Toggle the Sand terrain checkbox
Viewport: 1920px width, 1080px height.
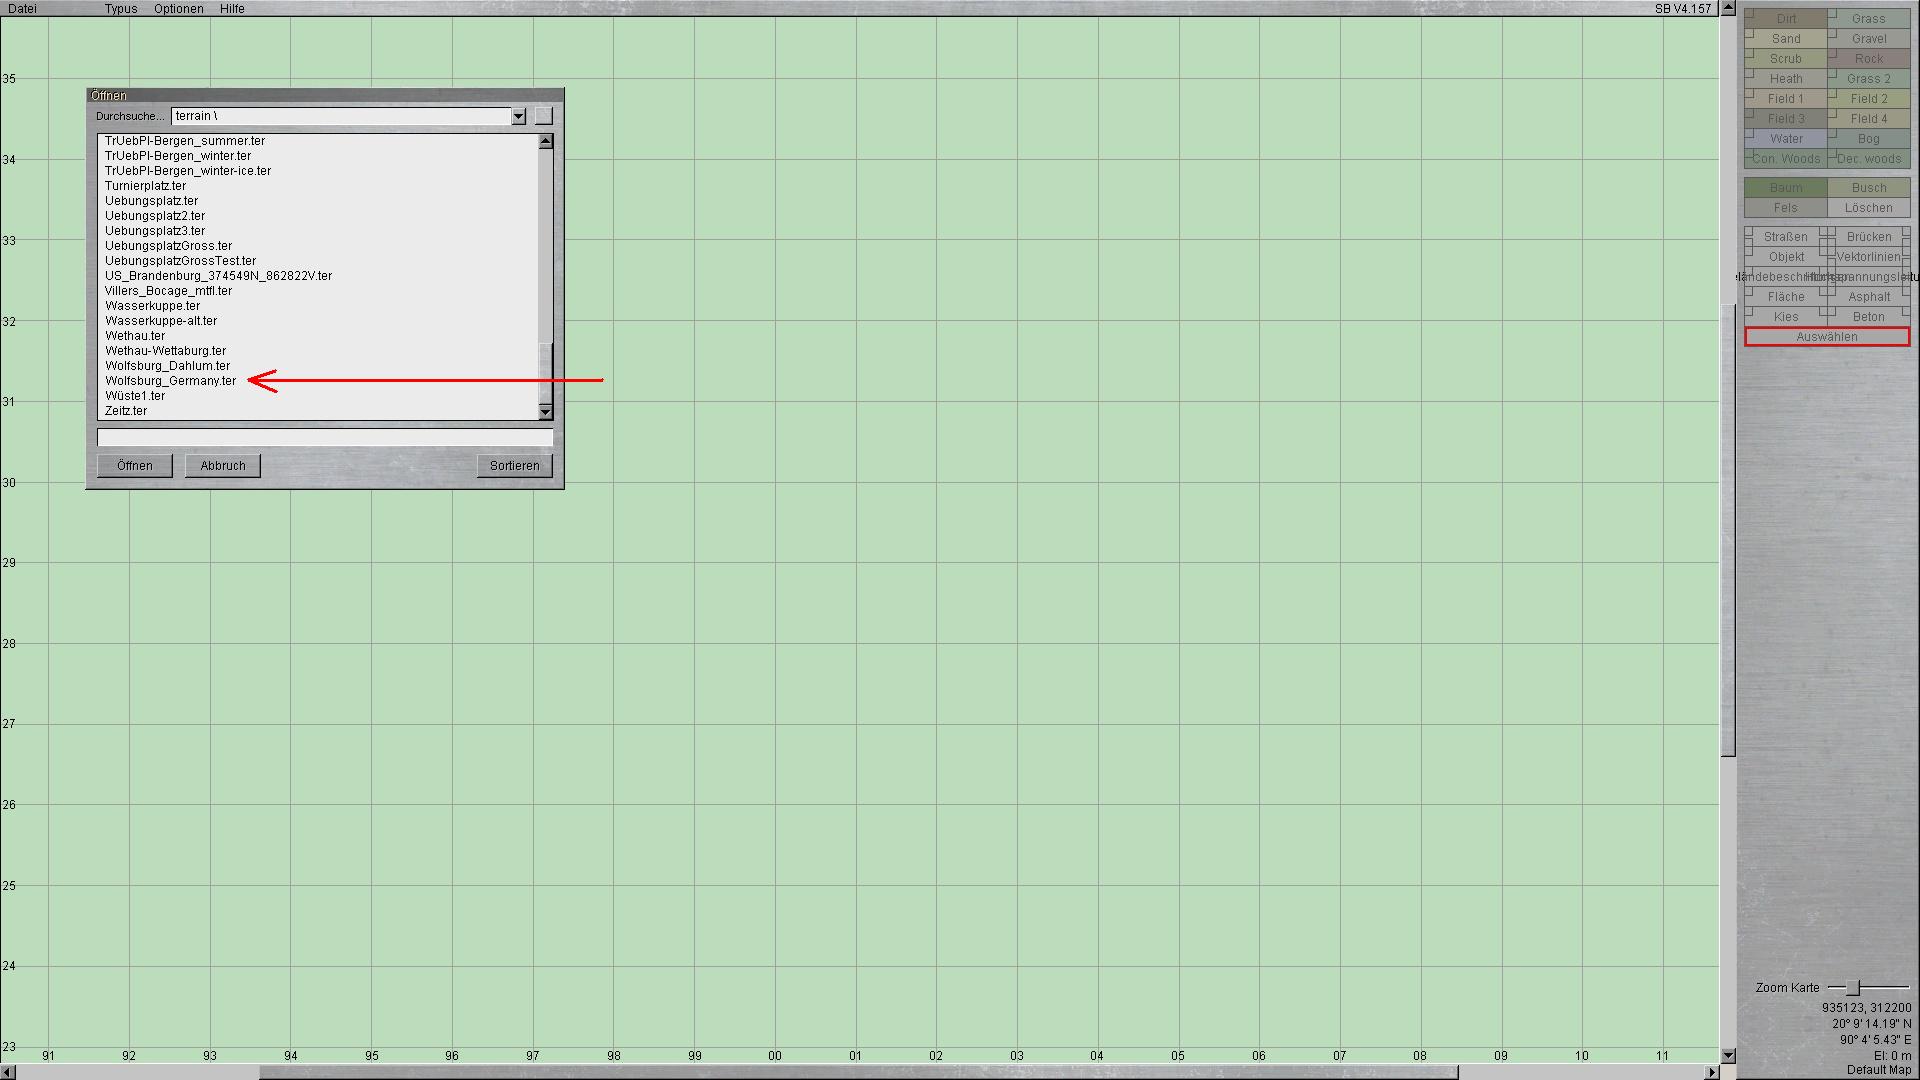(x=1750, y=34)
